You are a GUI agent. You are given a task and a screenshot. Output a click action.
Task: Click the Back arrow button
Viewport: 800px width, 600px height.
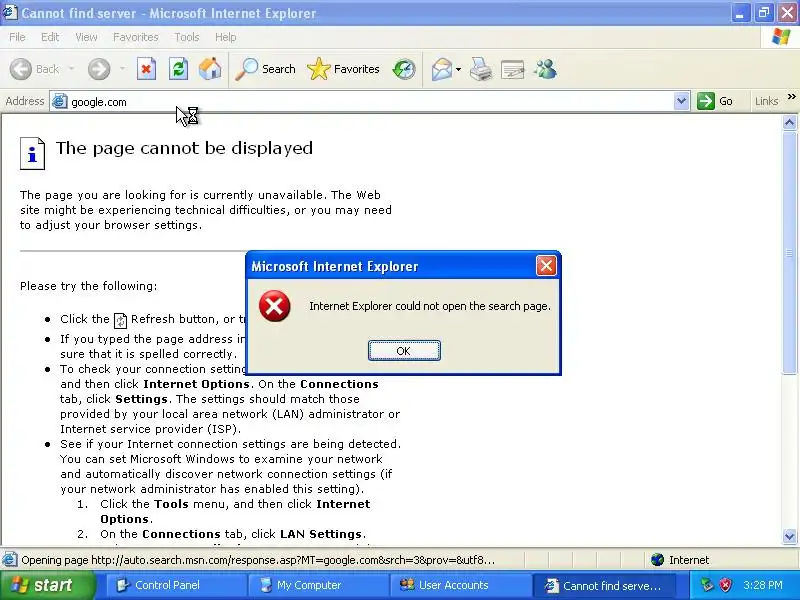pyautogui.click(x=21, y=69)
